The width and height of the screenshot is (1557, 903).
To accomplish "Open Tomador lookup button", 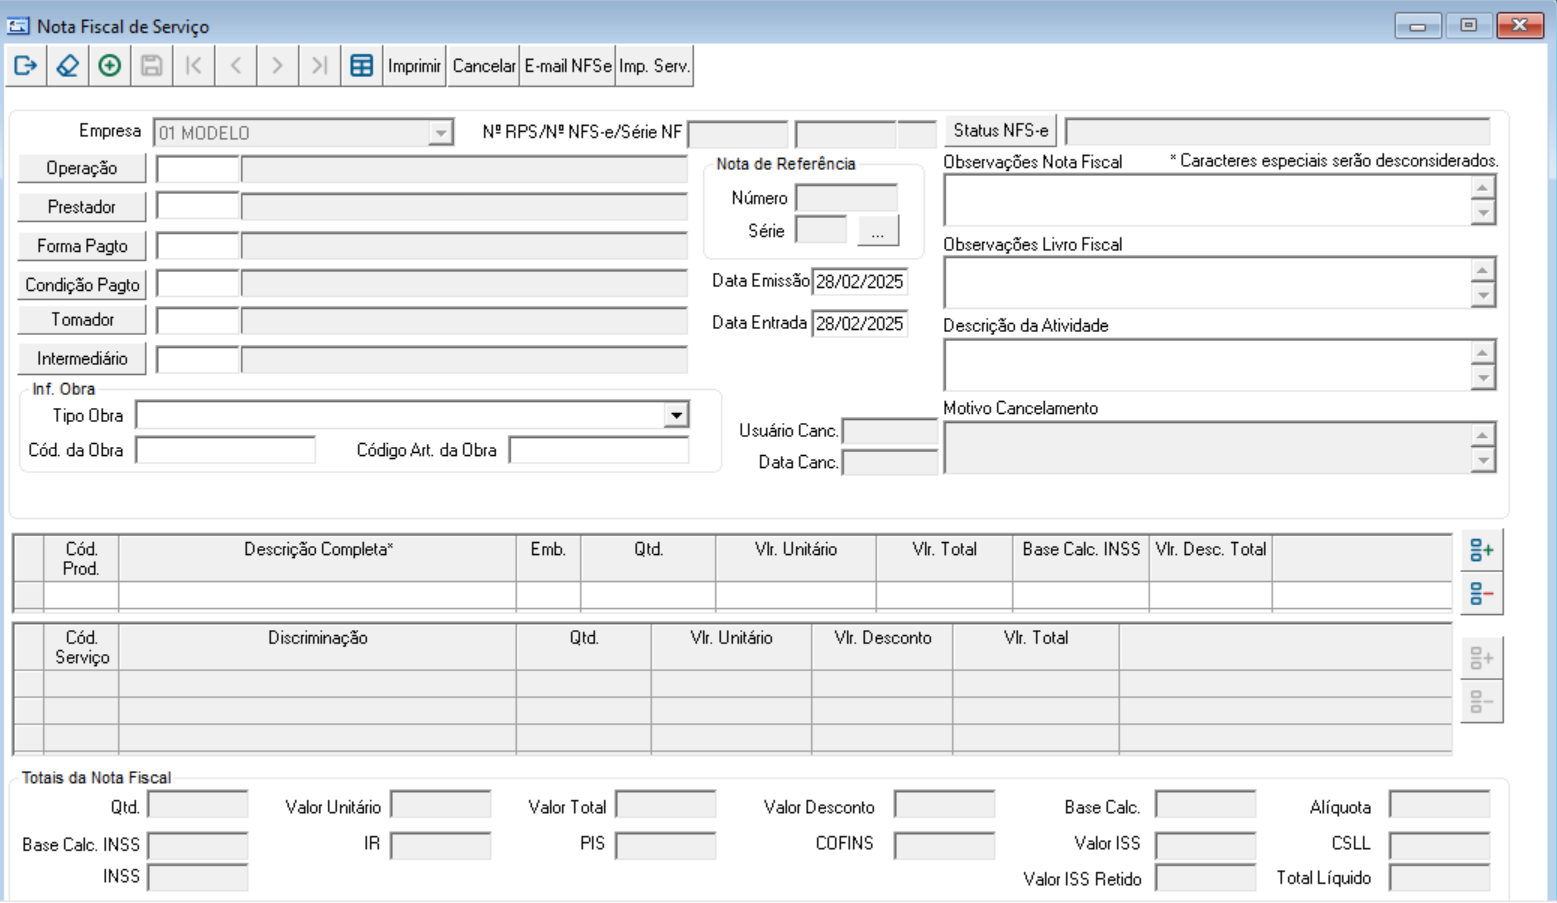I will coord(82,320).
